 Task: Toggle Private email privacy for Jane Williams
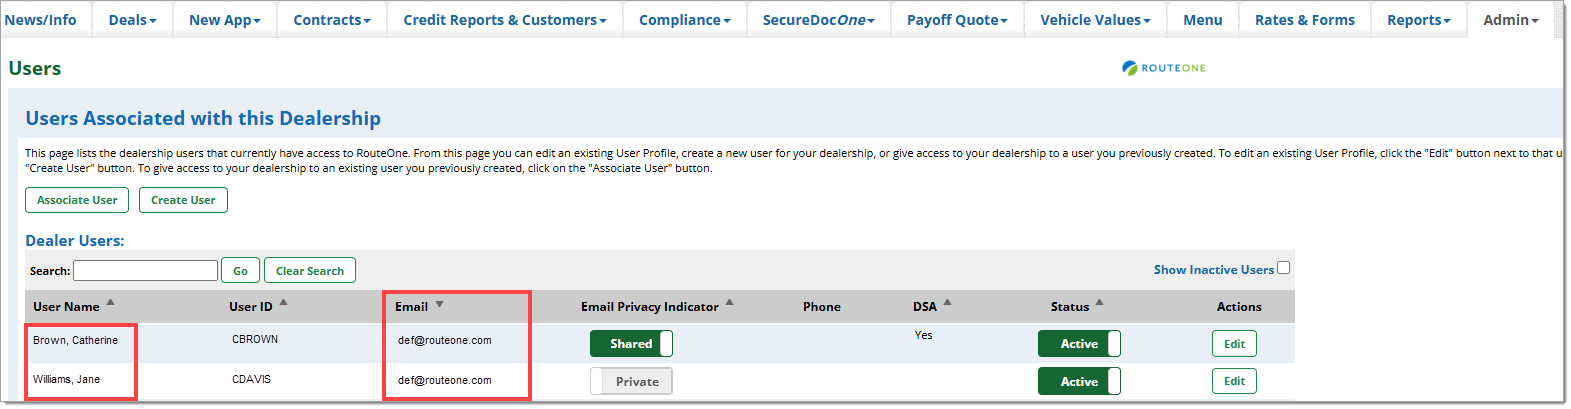(631, 382)
